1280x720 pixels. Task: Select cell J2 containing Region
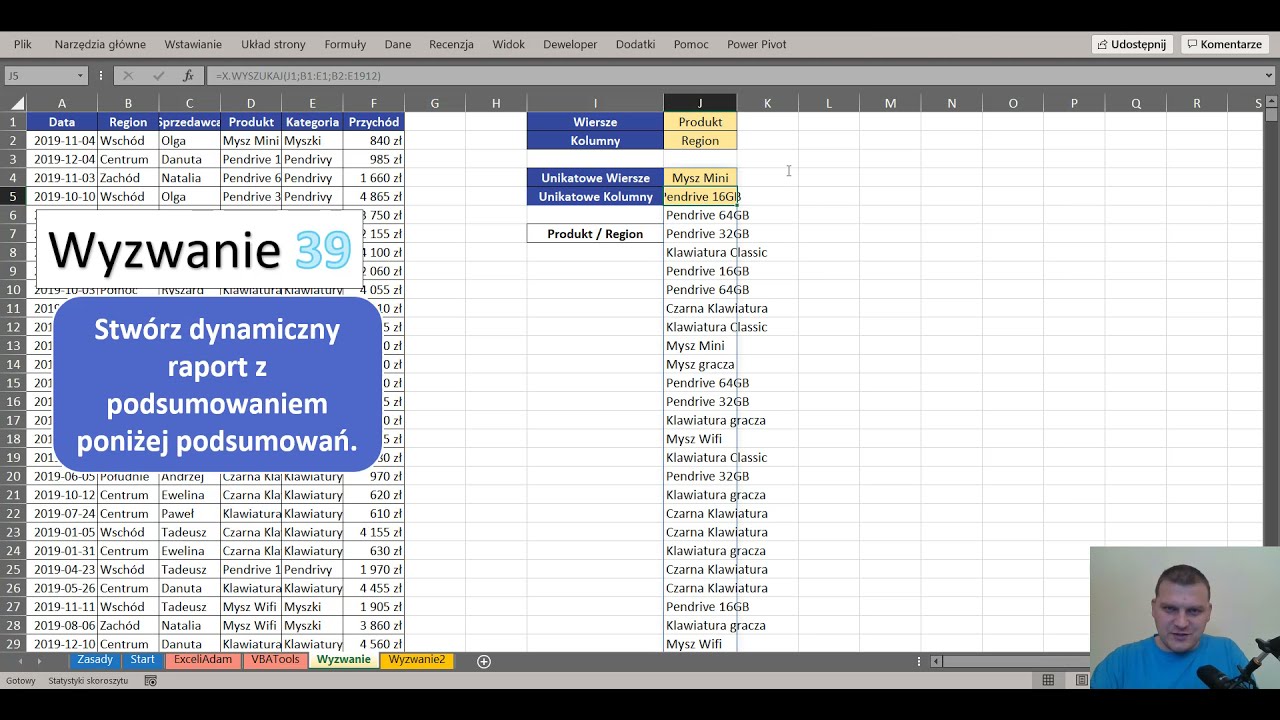[700, 141]
